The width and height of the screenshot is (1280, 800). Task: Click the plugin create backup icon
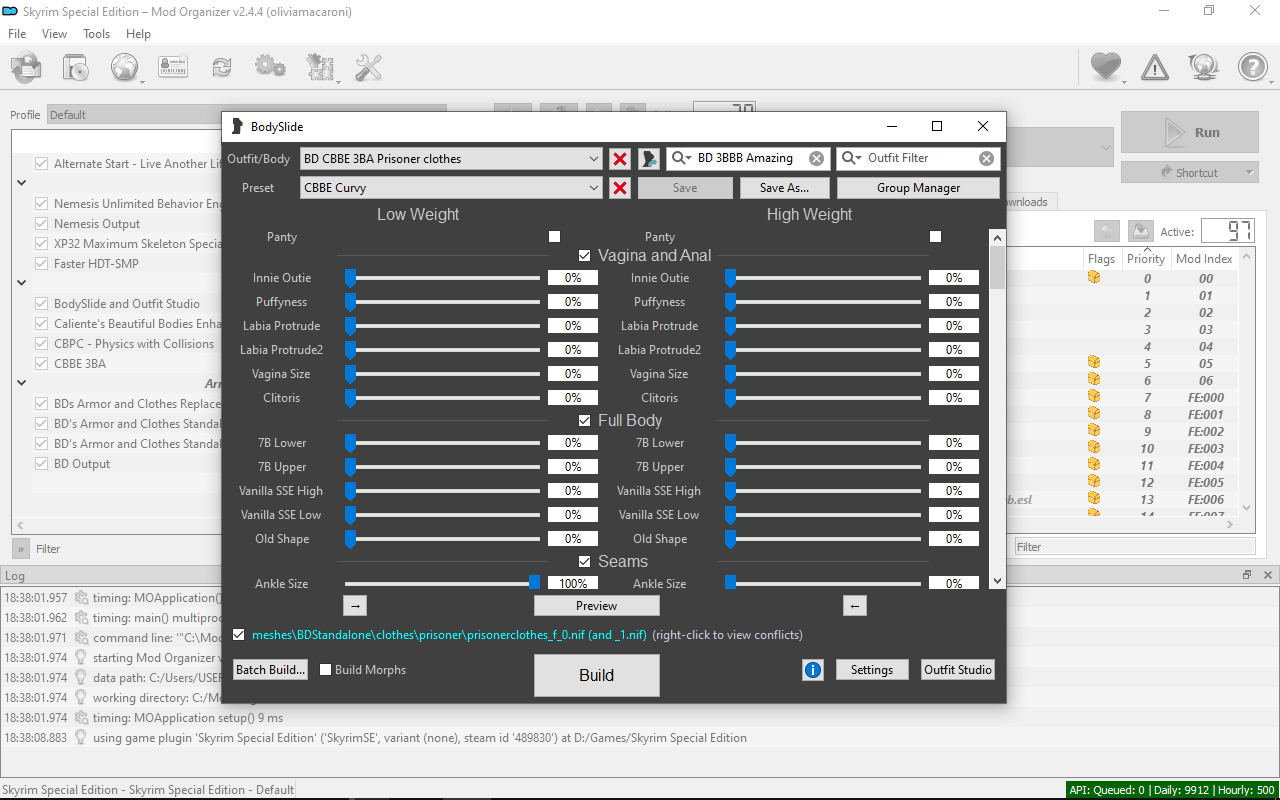coord(1141,231)
